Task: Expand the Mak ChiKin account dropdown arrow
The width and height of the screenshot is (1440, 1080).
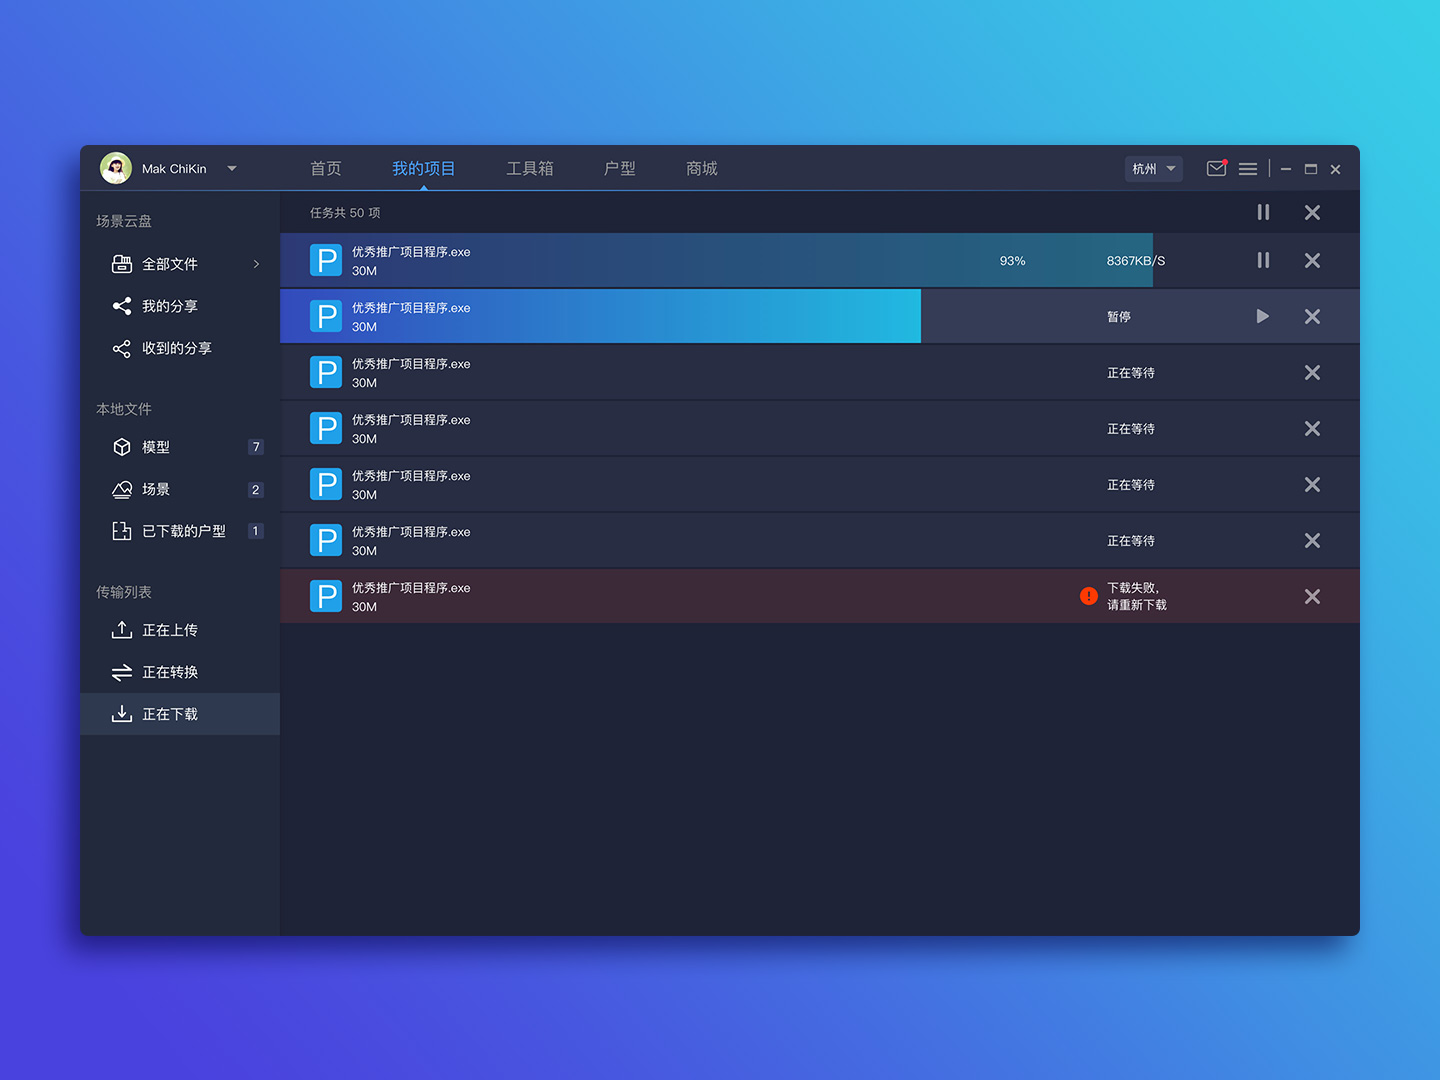Action: coord(232,168)
